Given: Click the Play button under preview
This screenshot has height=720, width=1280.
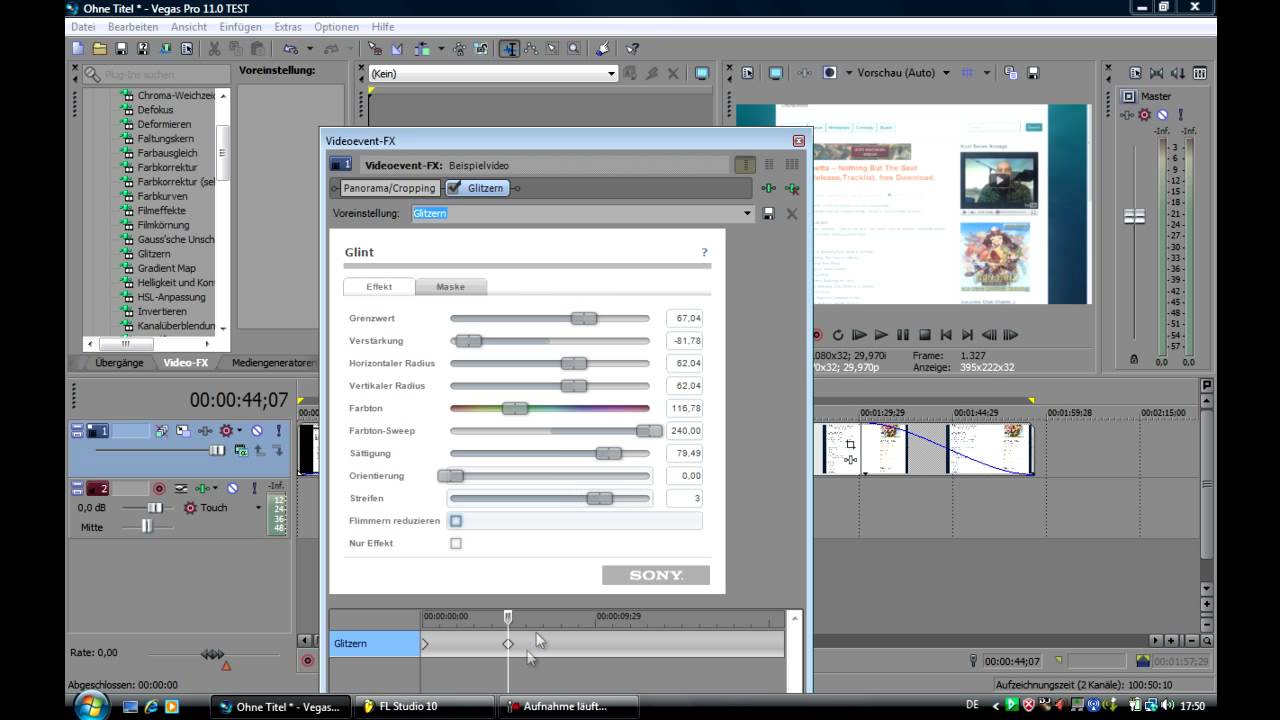Looking at the screenshot, I should click(x=881, y=335).
